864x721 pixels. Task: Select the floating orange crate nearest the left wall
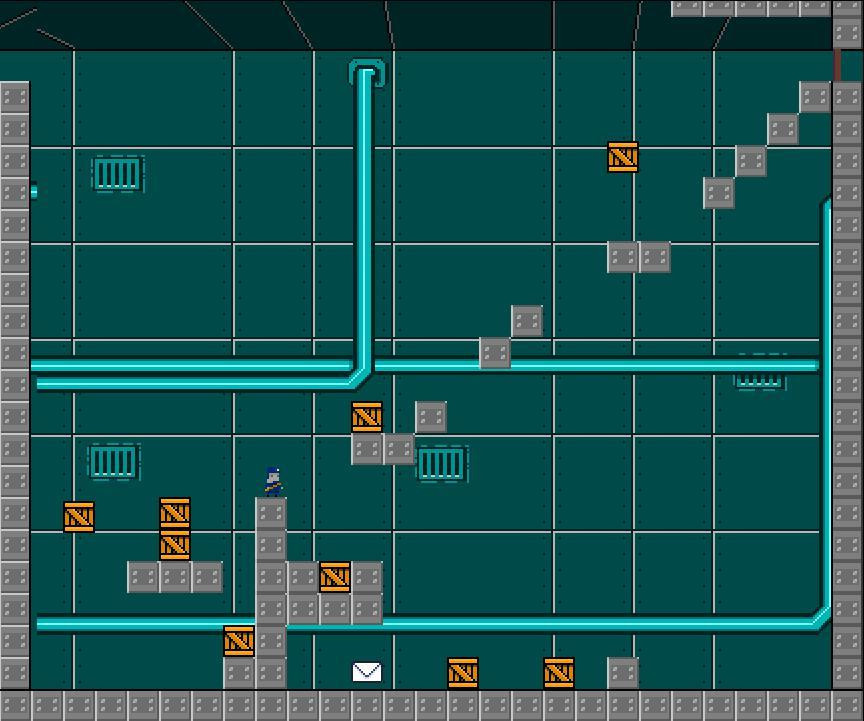79,517
